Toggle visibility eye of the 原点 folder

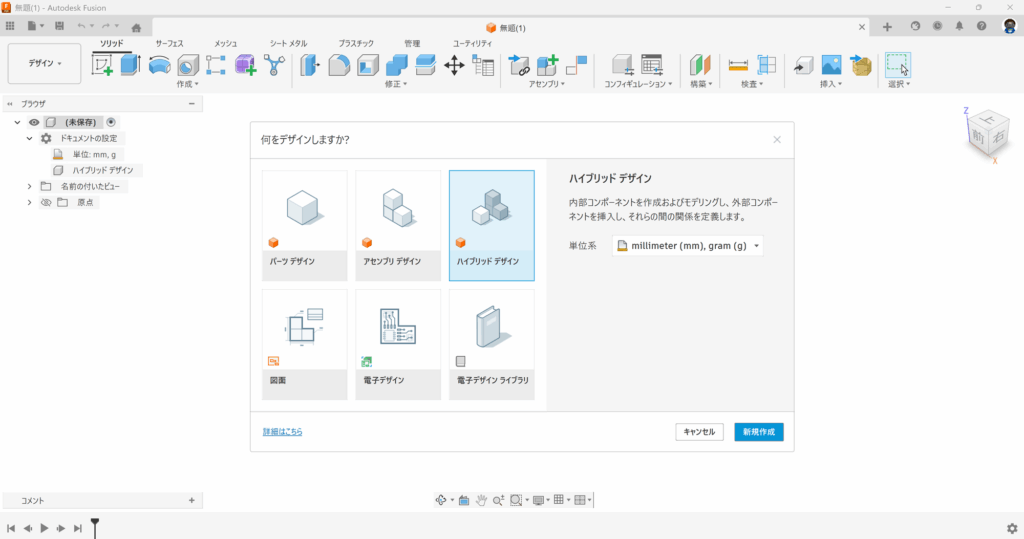45,202
